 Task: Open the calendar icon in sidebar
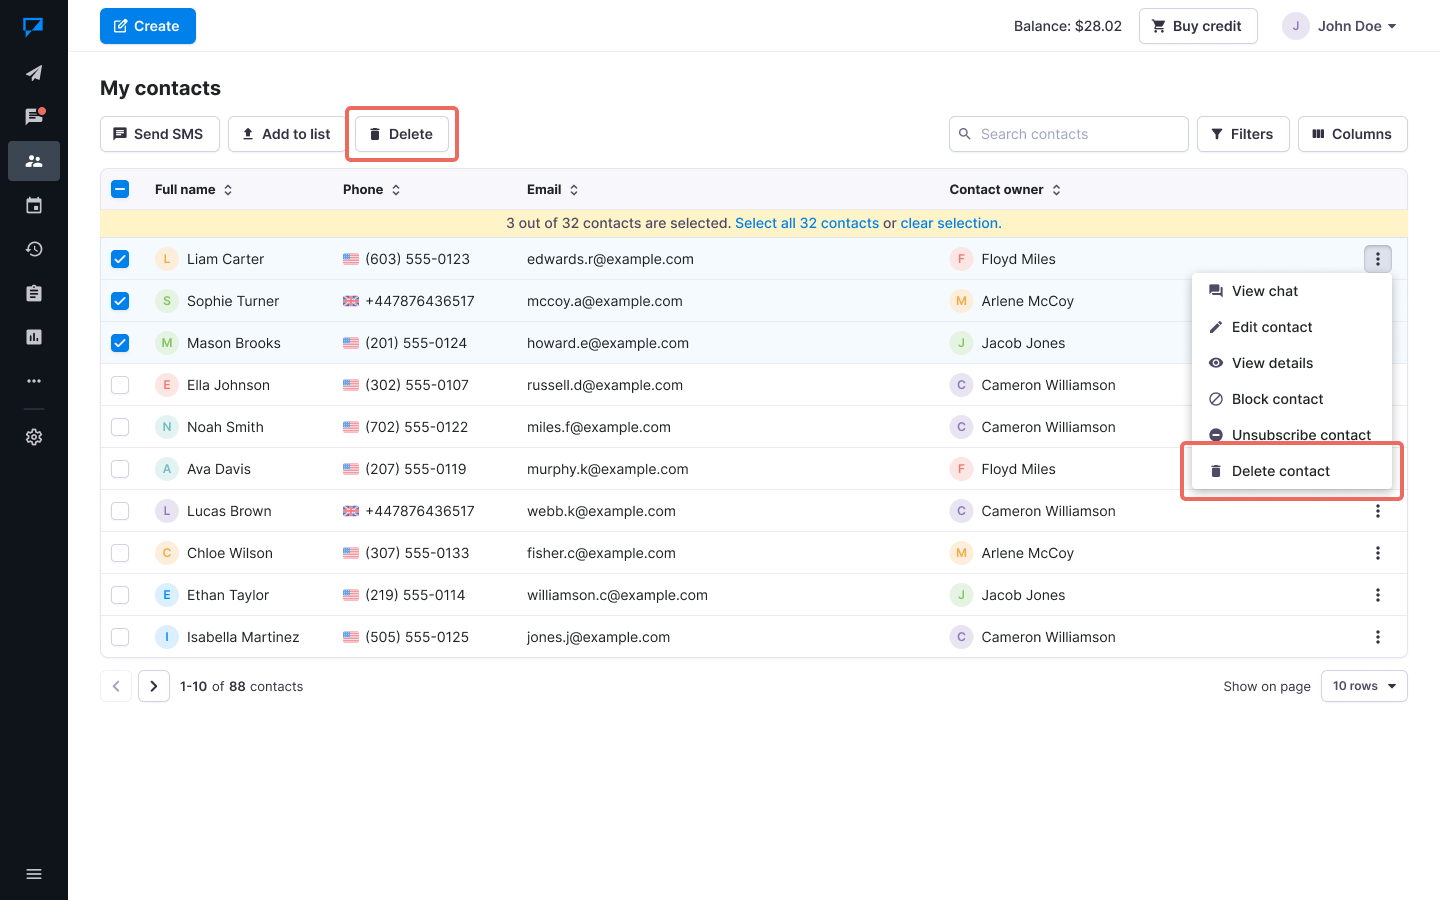tap(34, 205)
